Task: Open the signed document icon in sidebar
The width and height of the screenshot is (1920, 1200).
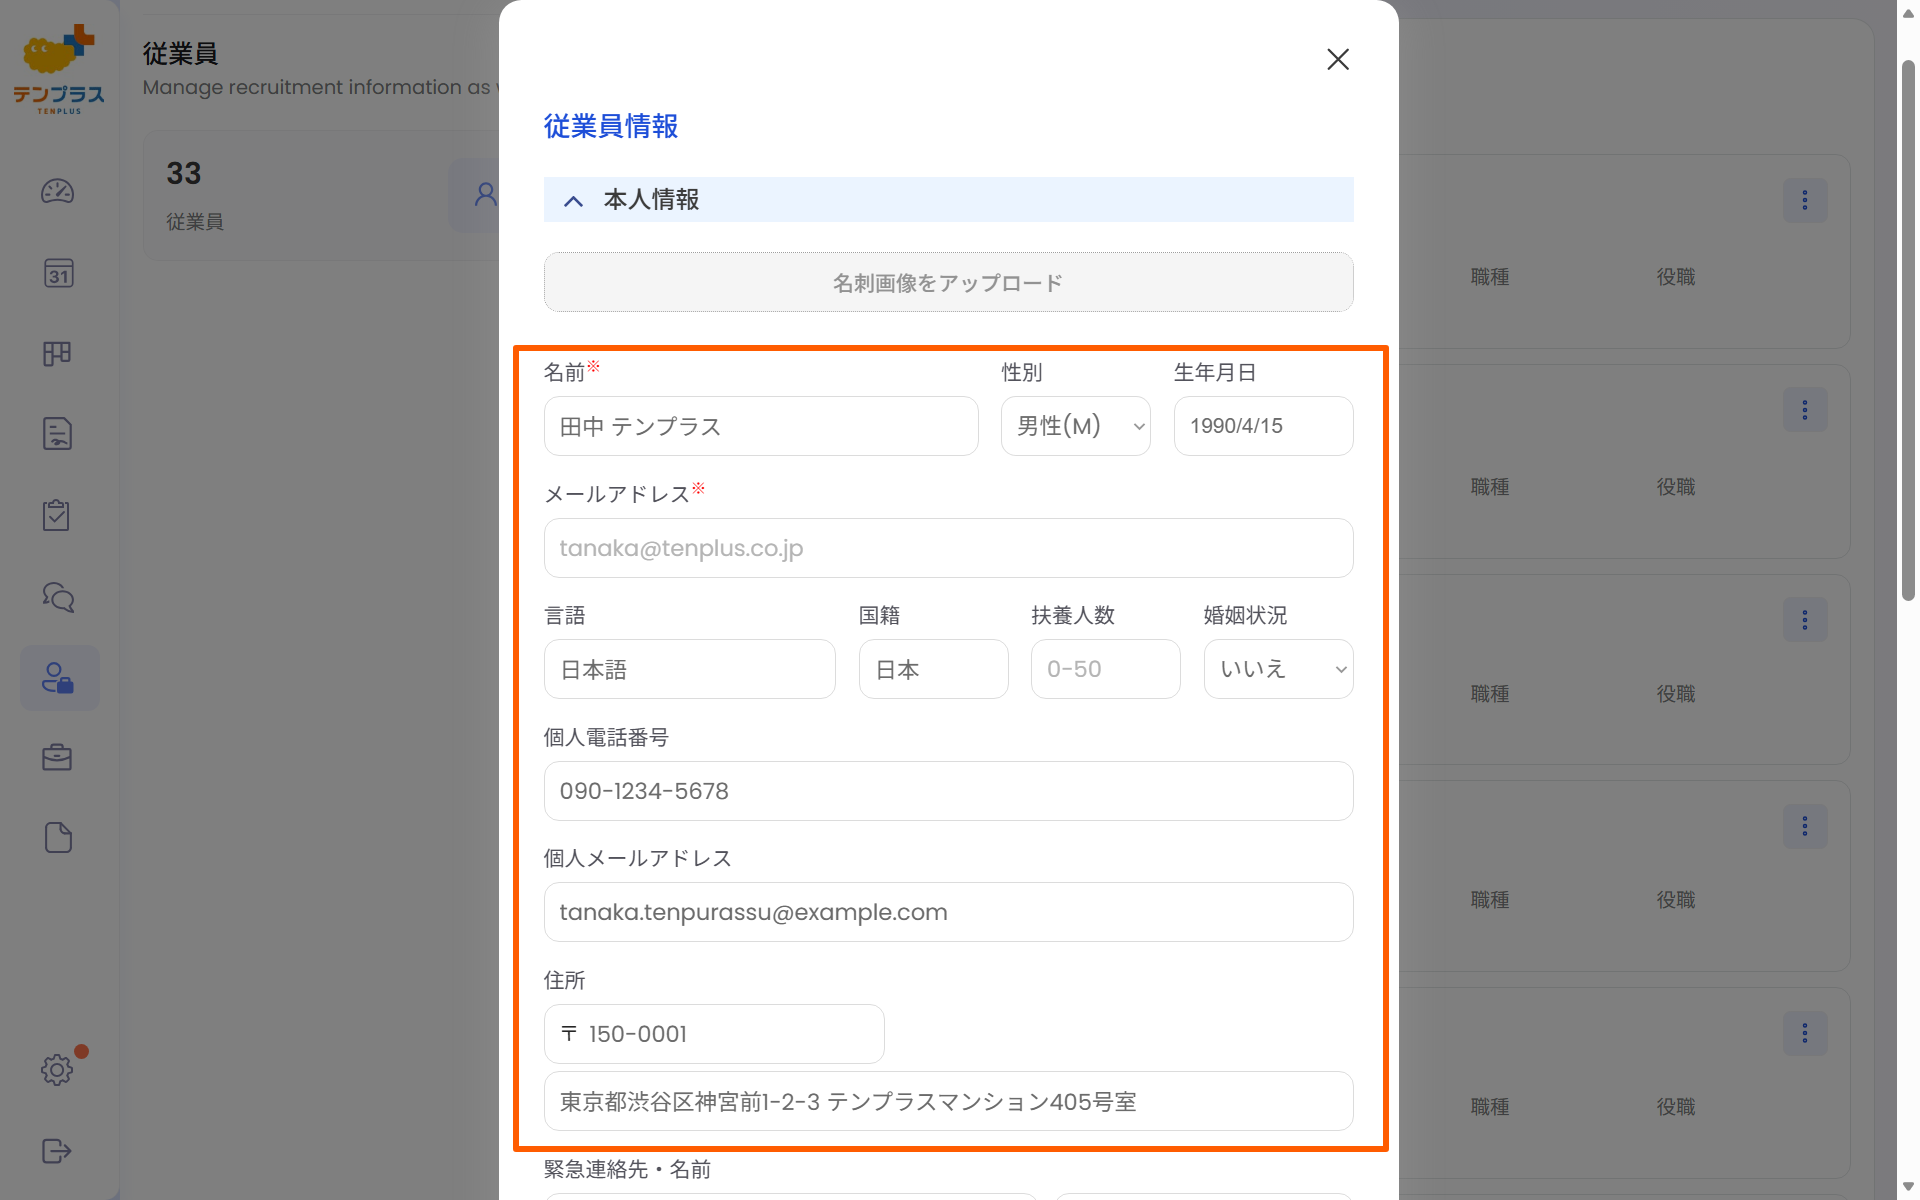Action: pos(58,434)
